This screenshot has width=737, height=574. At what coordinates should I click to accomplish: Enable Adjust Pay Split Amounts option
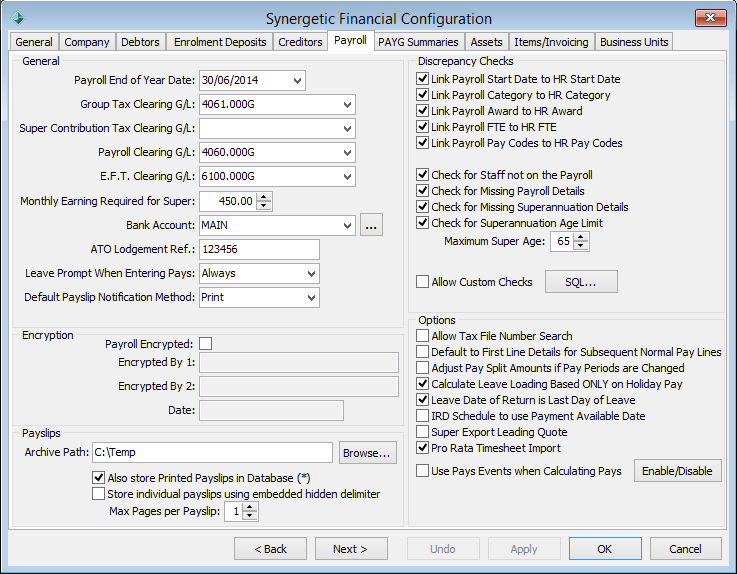click(x=423, y=368)
